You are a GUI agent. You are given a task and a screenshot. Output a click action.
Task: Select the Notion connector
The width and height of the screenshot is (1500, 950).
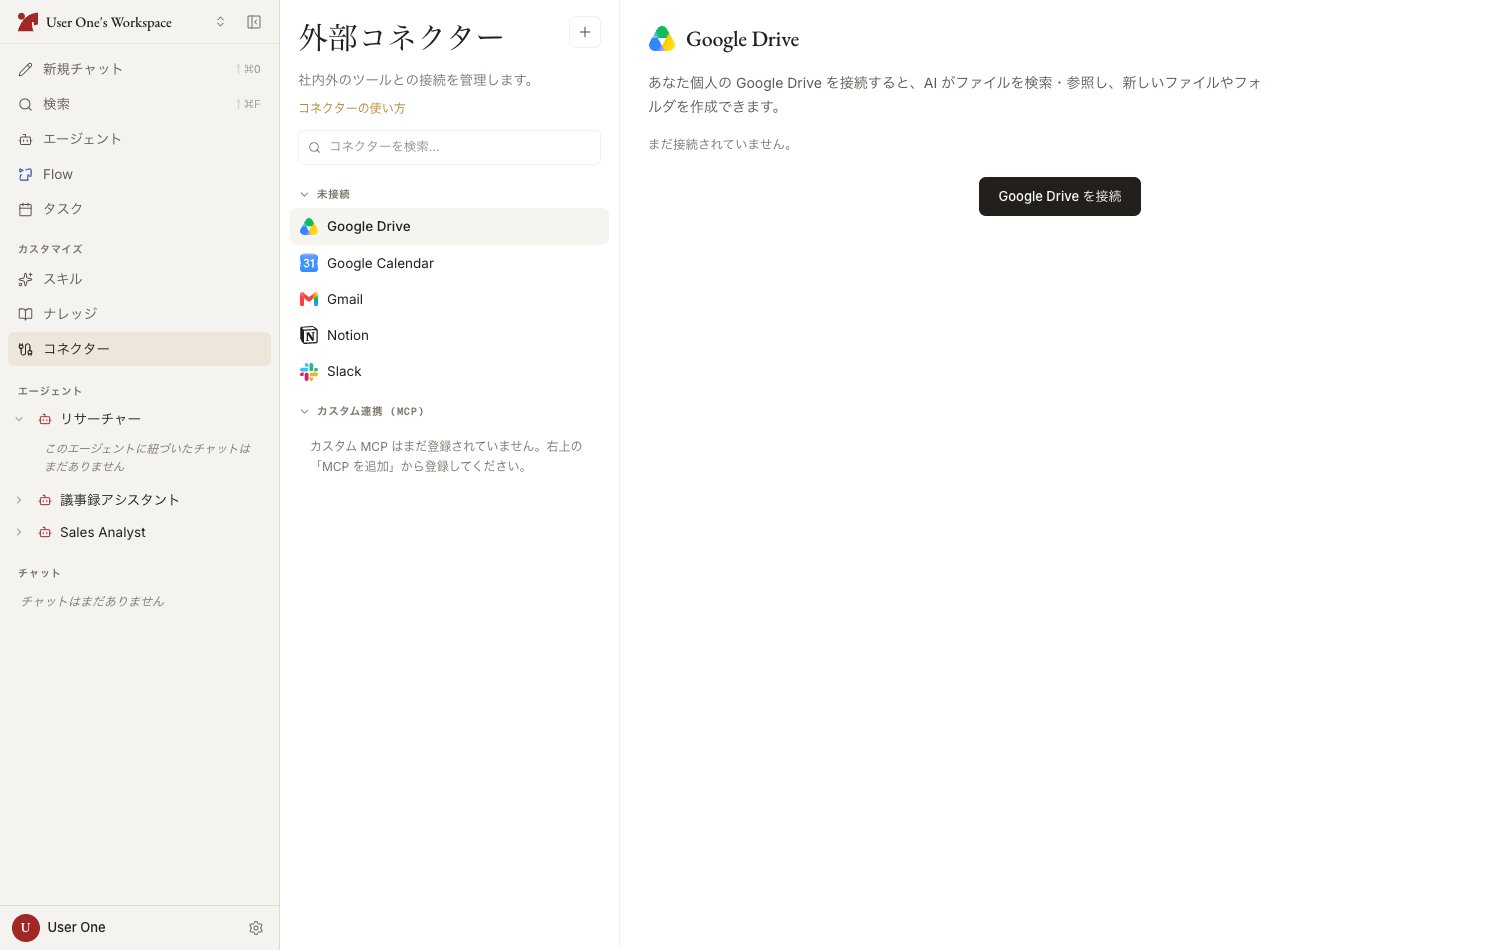click(449, 335)
